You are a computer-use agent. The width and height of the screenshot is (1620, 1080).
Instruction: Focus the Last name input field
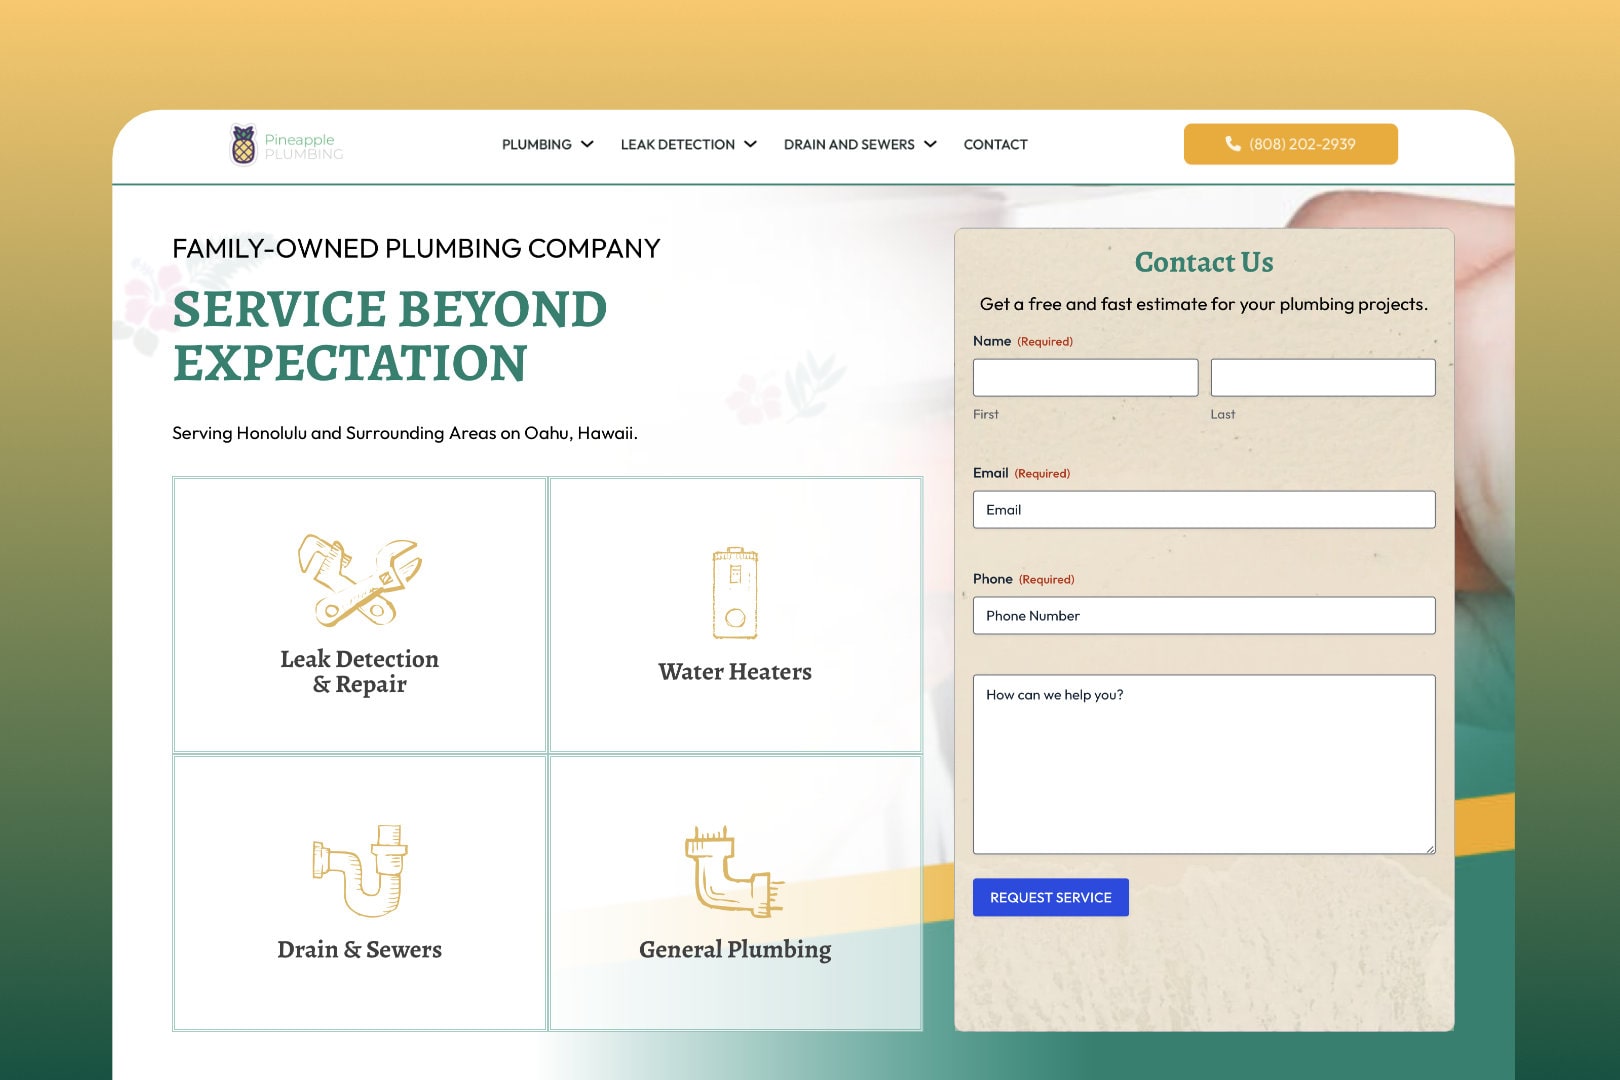tap(1323, 378)
